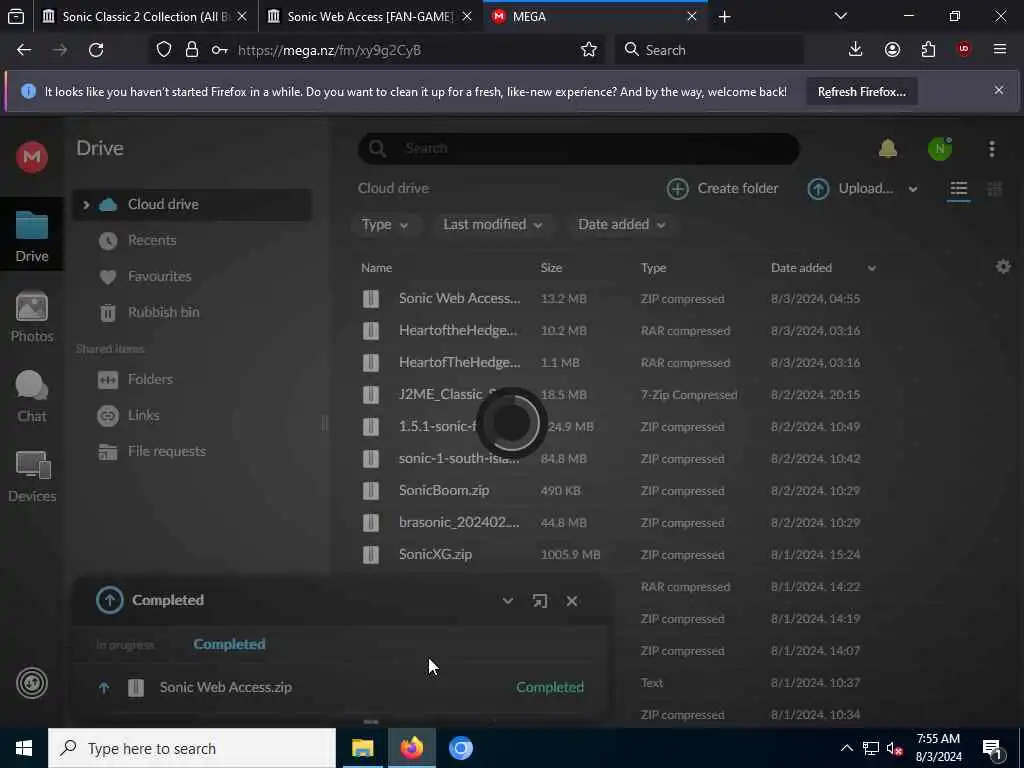Open the Date added filter dropdown
This screenshot has height=768, width=1024.
[x=621, y=225]
